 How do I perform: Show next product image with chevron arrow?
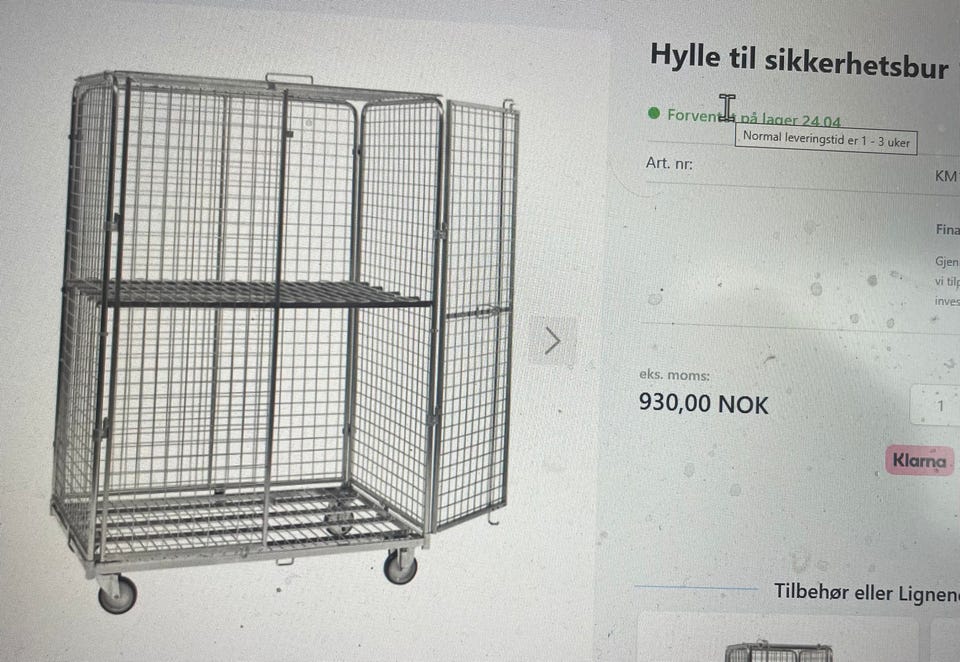point(552,341)
